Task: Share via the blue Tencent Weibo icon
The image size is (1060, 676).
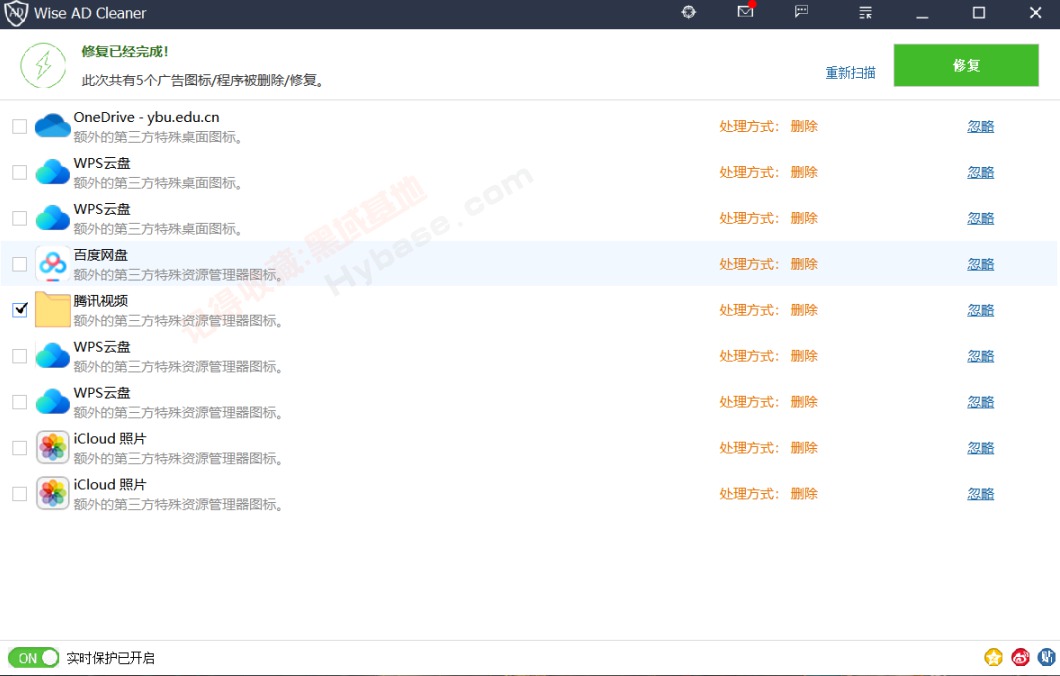Action: 1046,657
